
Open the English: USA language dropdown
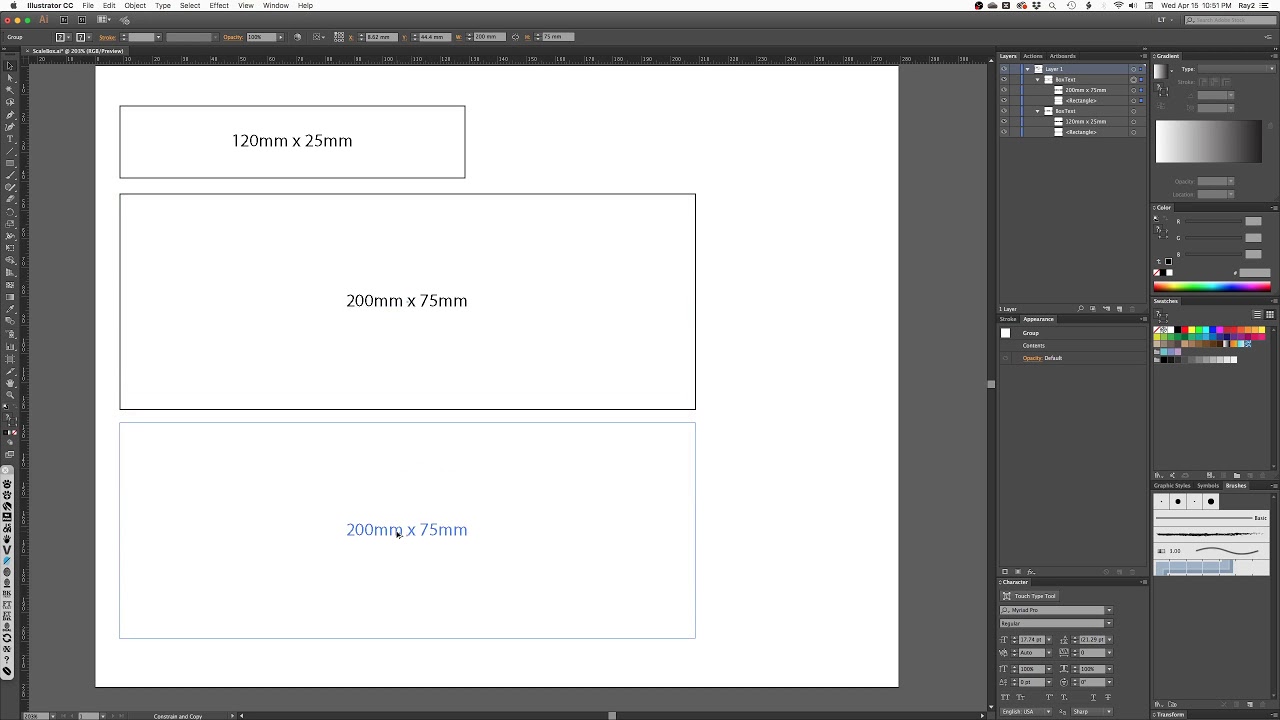[x=1026, y=712]
